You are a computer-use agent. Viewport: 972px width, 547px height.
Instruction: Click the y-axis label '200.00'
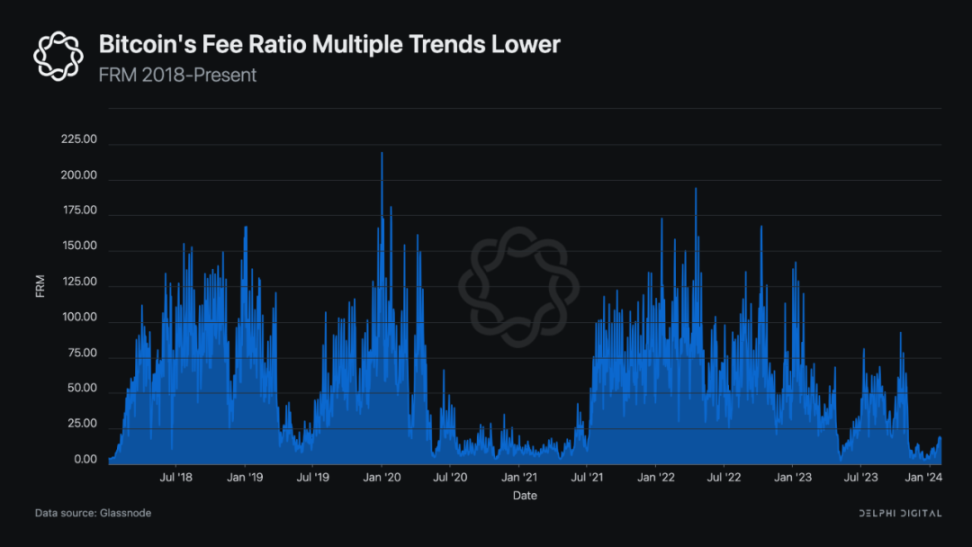(x=79, y=176)
